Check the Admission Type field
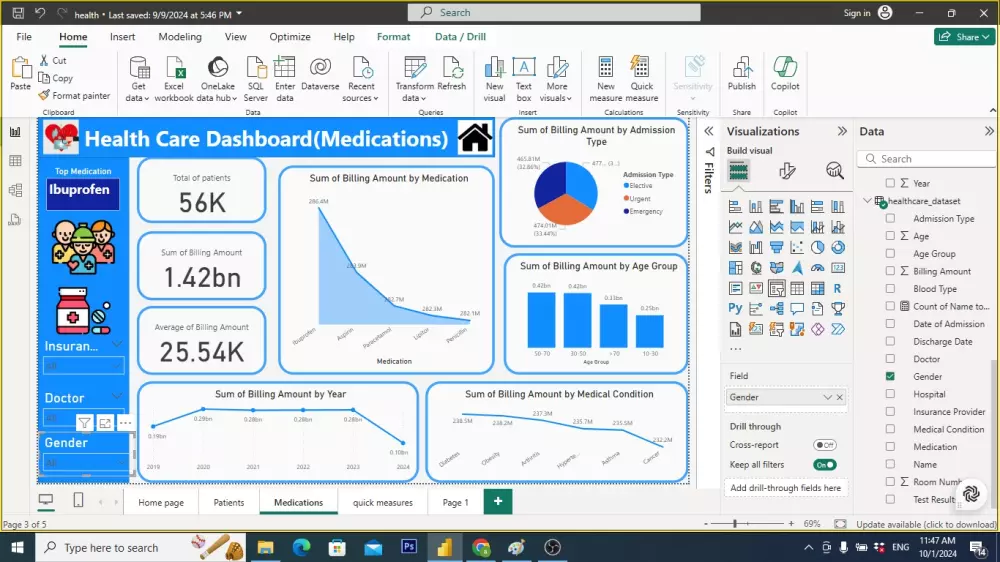This screenshot has width=1000, height=562. click(x=890, y=218)
